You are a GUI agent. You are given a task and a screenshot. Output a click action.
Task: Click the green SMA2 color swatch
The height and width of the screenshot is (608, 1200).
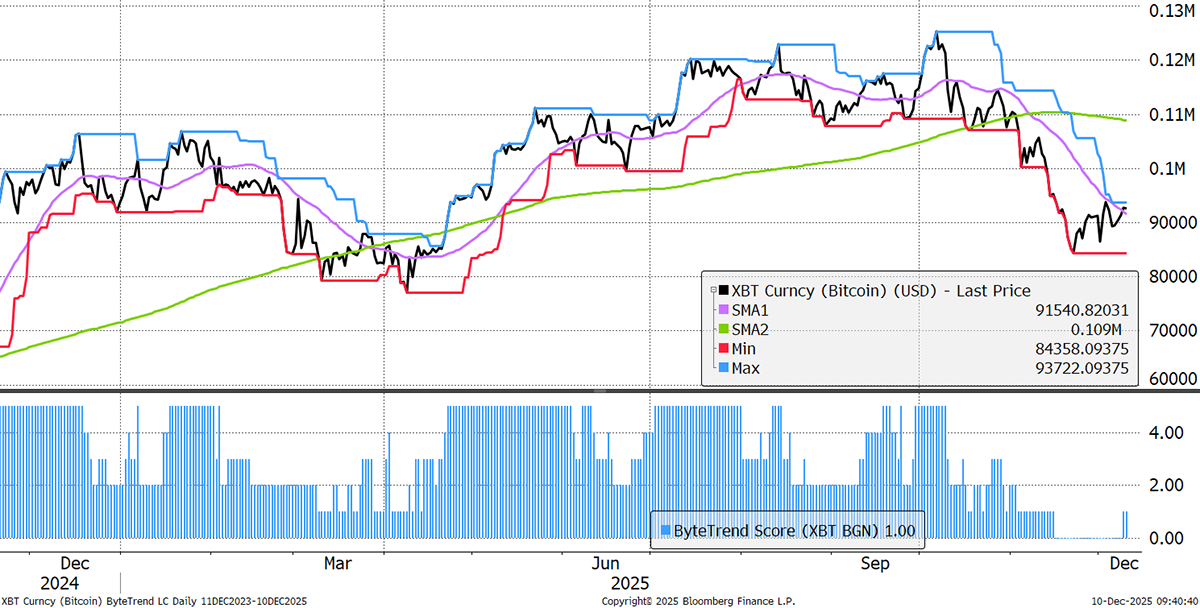(x=725, y=329)
